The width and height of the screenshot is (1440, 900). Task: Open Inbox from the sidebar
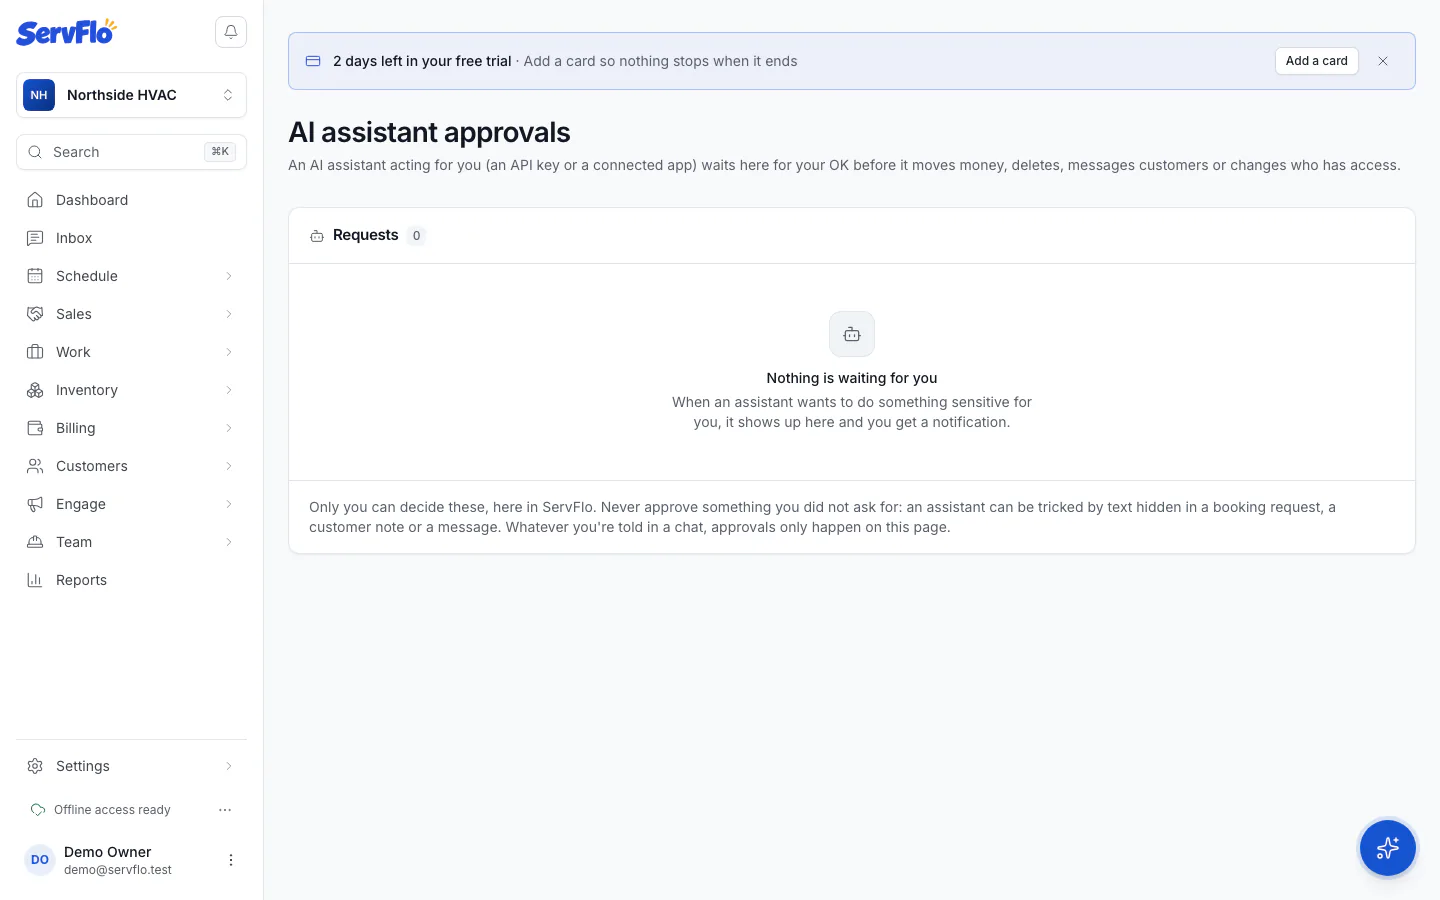(131, 238)
